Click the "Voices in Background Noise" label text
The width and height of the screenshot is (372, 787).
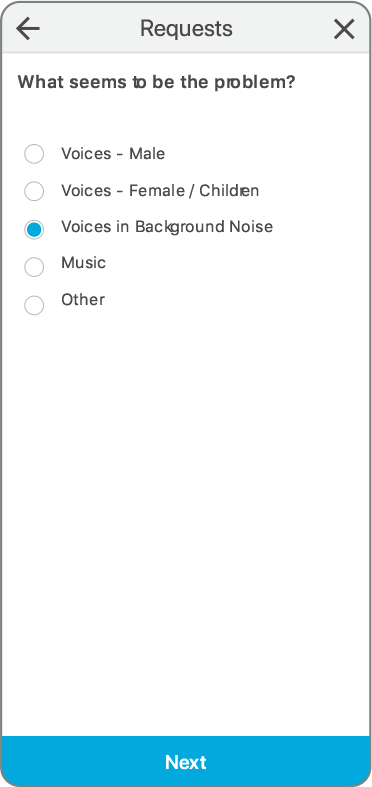tap(167, 227)
